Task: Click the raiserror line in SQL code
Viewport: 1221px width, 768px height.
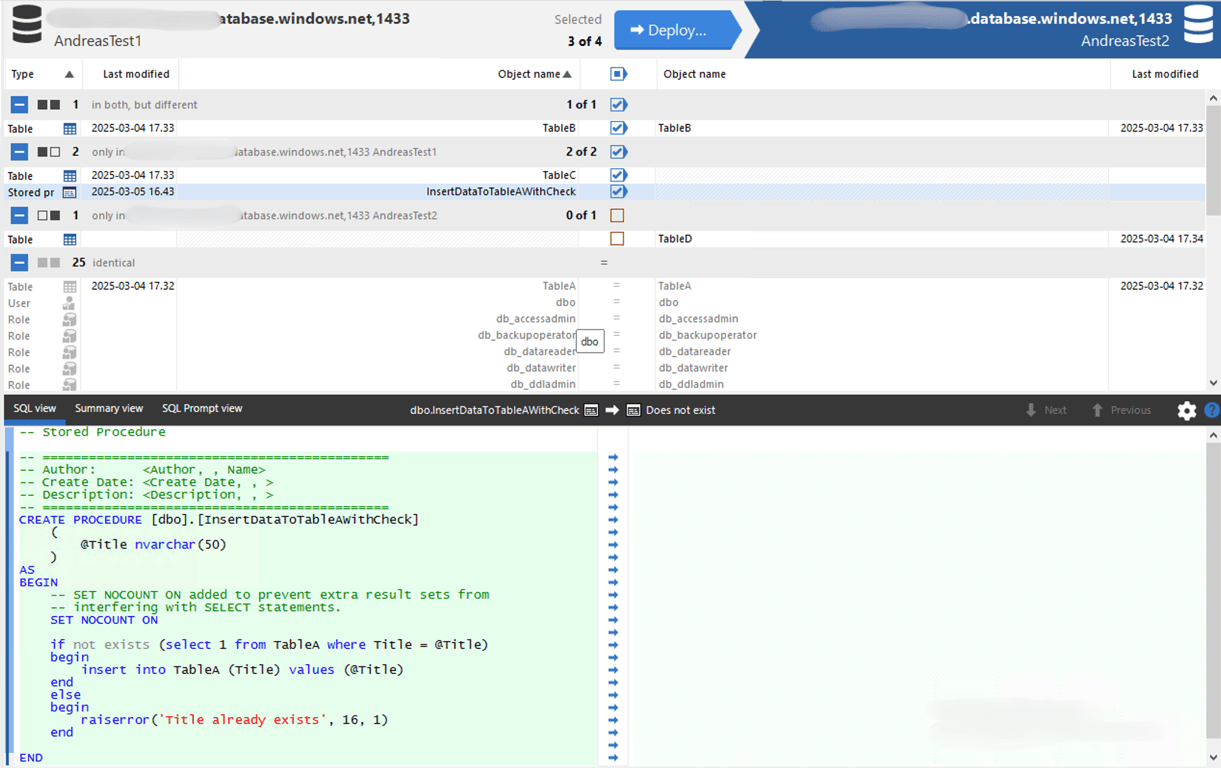Action: pyautogui.click(x=234, y=720)
